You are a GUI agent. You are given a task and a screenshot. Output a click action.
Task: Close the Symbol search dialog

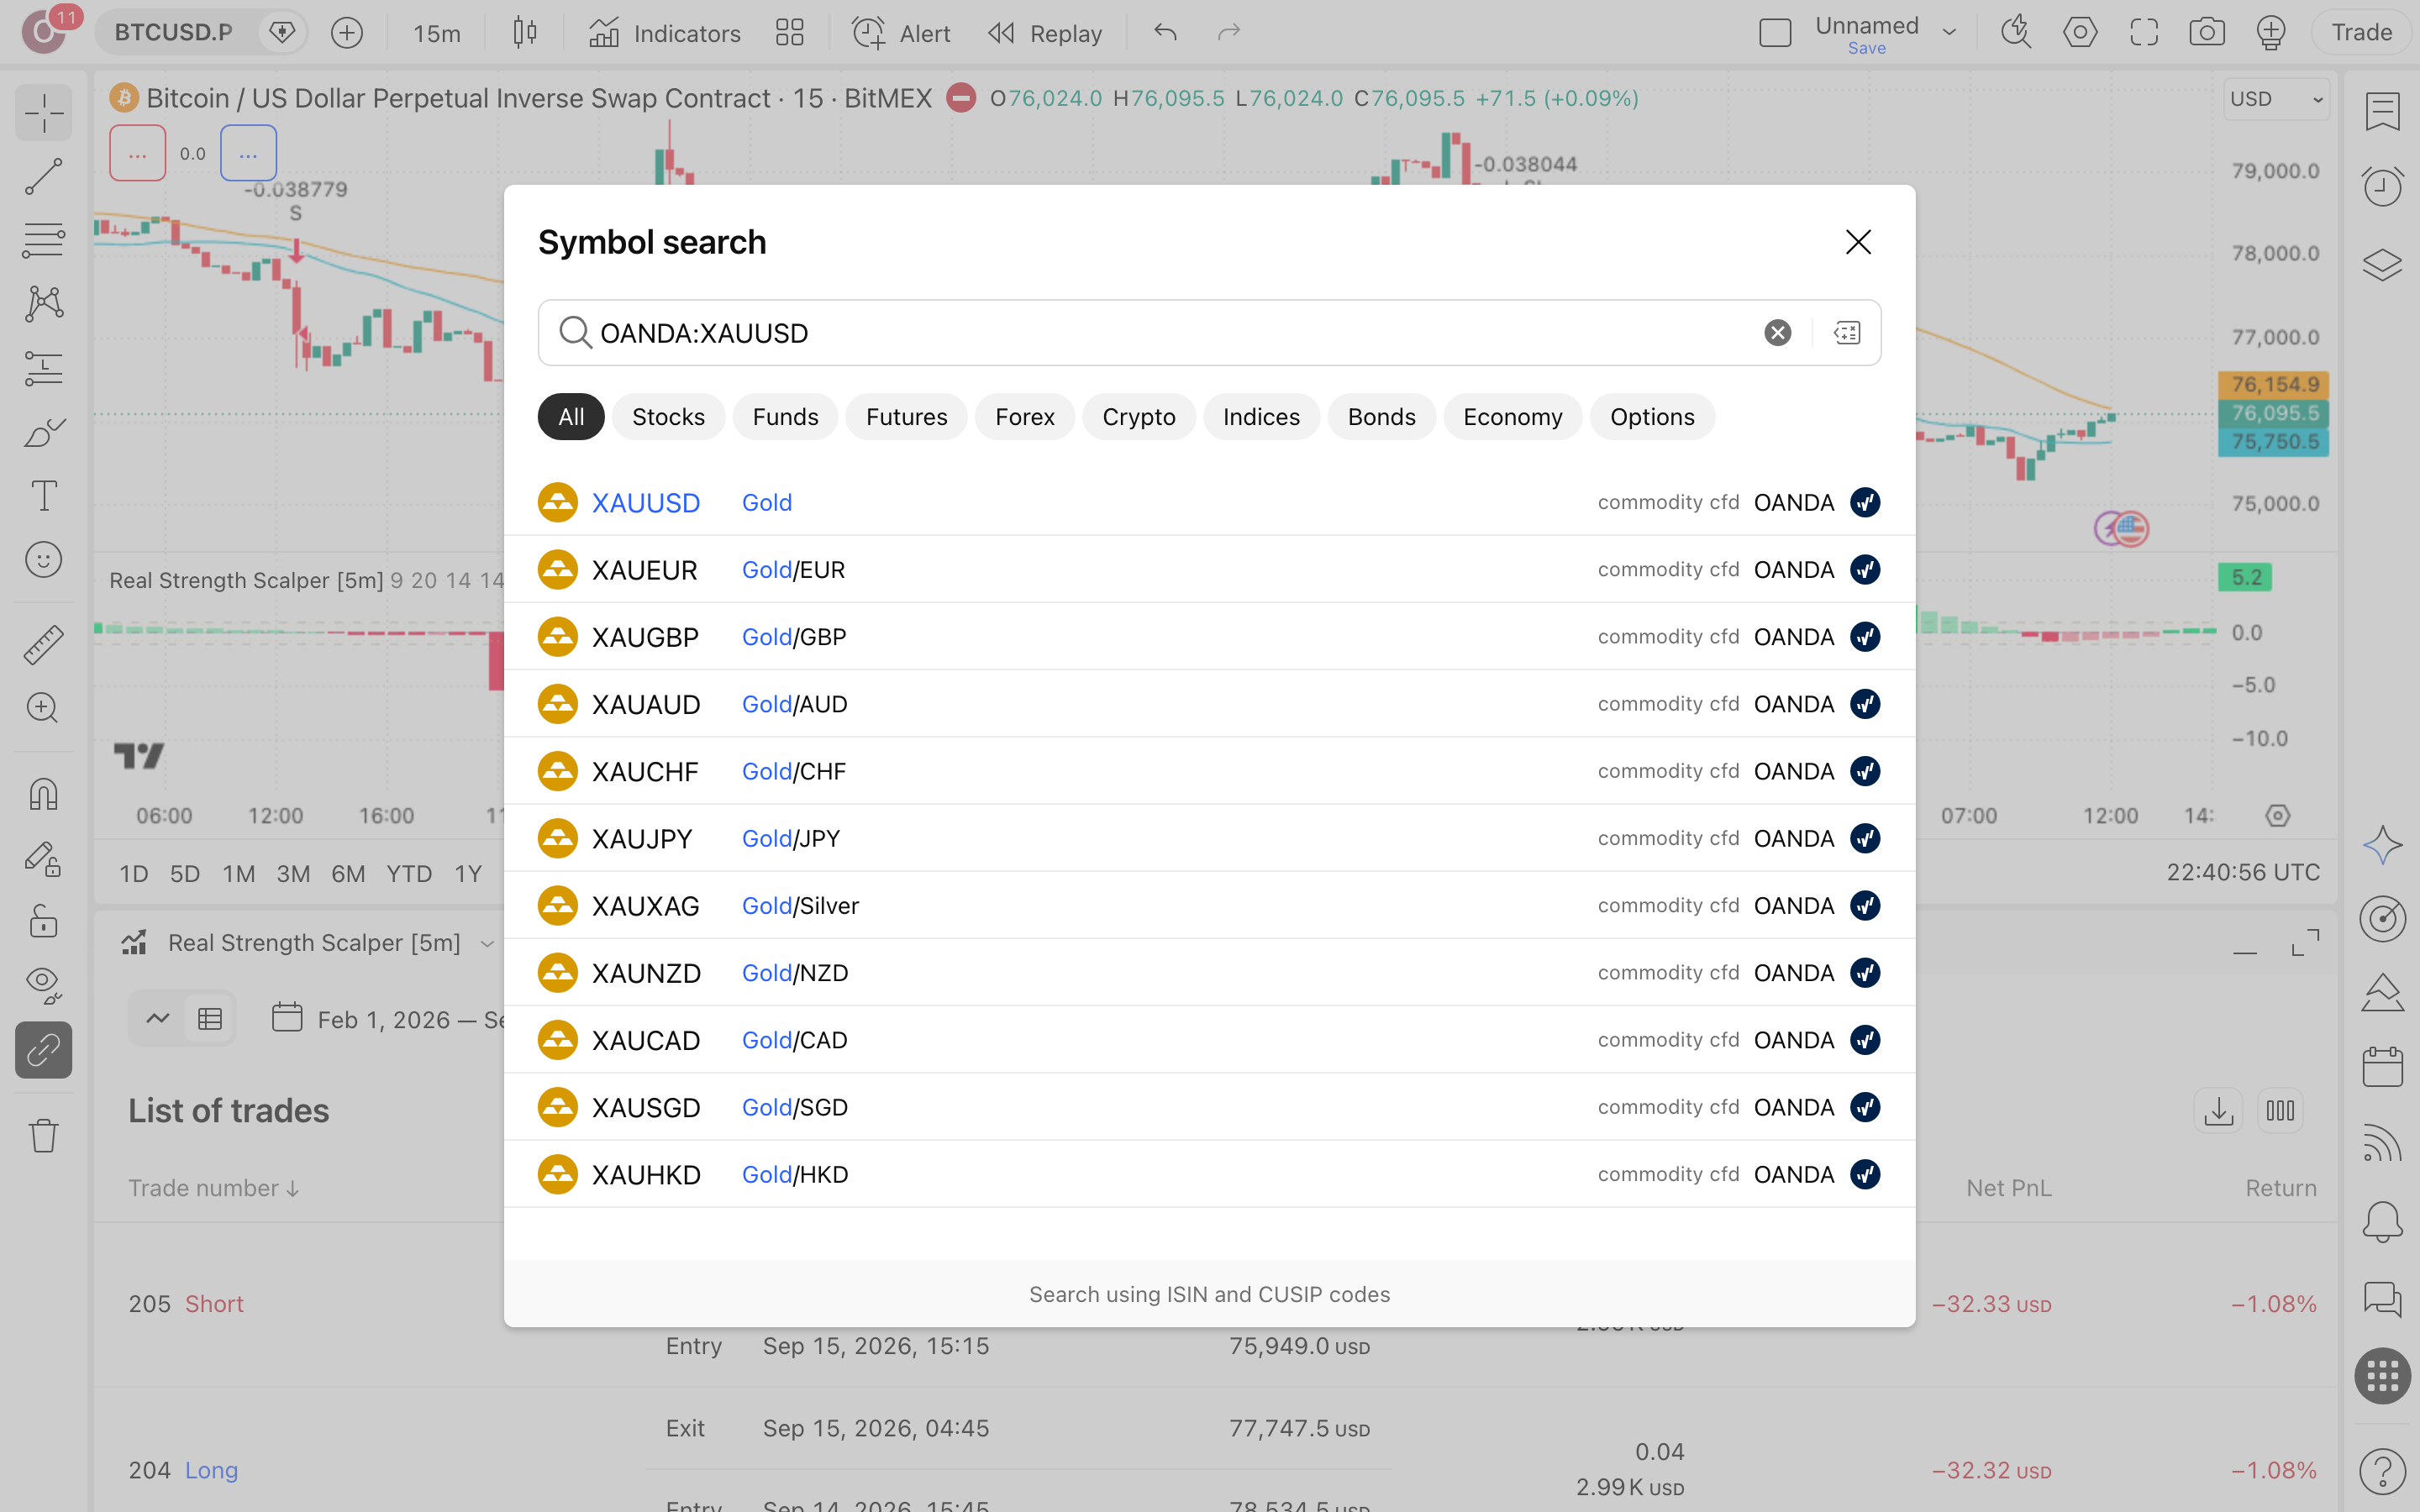coord(1858,242)
